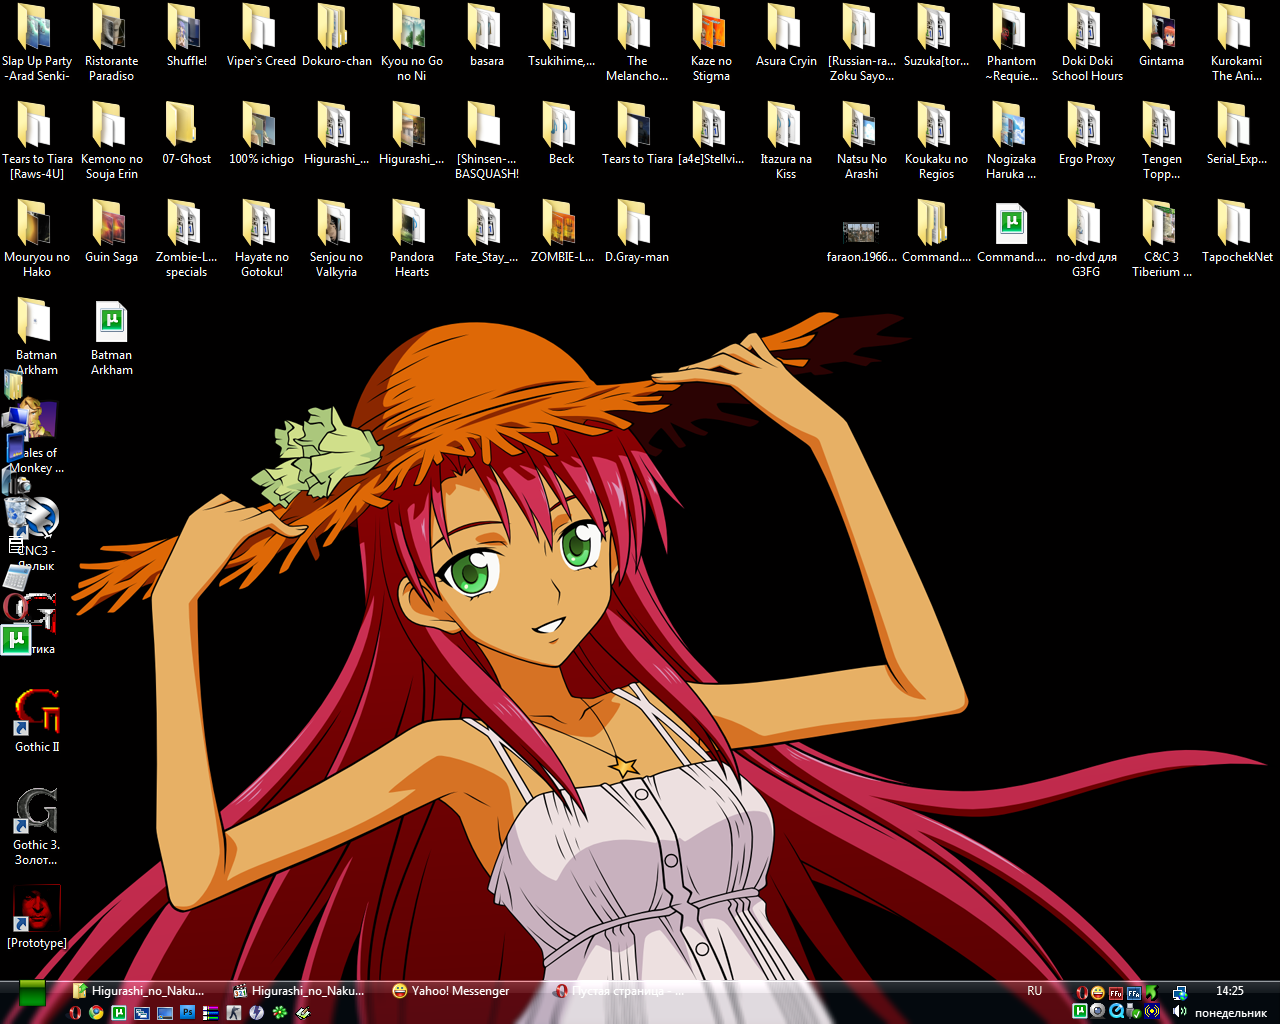Select the Kyou no Go no Ni folder
Viewport: 1280px width, 1024px height.
(x=411, y=42)
